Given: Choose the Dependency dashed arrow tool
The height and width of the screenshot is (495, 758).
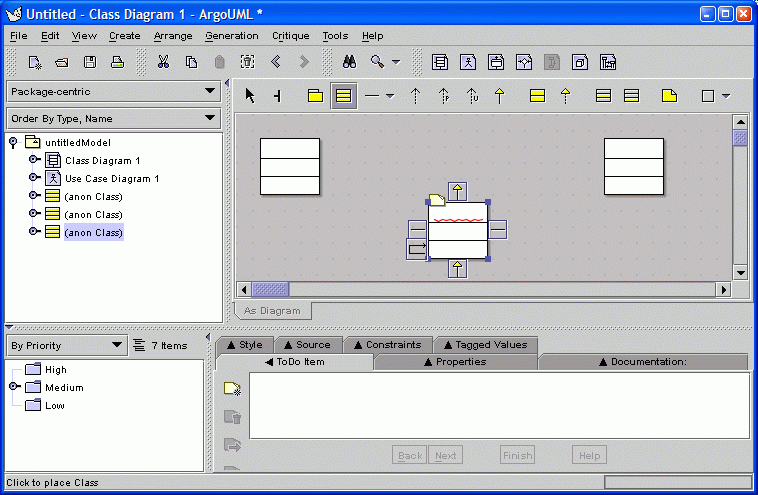Looking at the screenshot, I should point(415,96).
